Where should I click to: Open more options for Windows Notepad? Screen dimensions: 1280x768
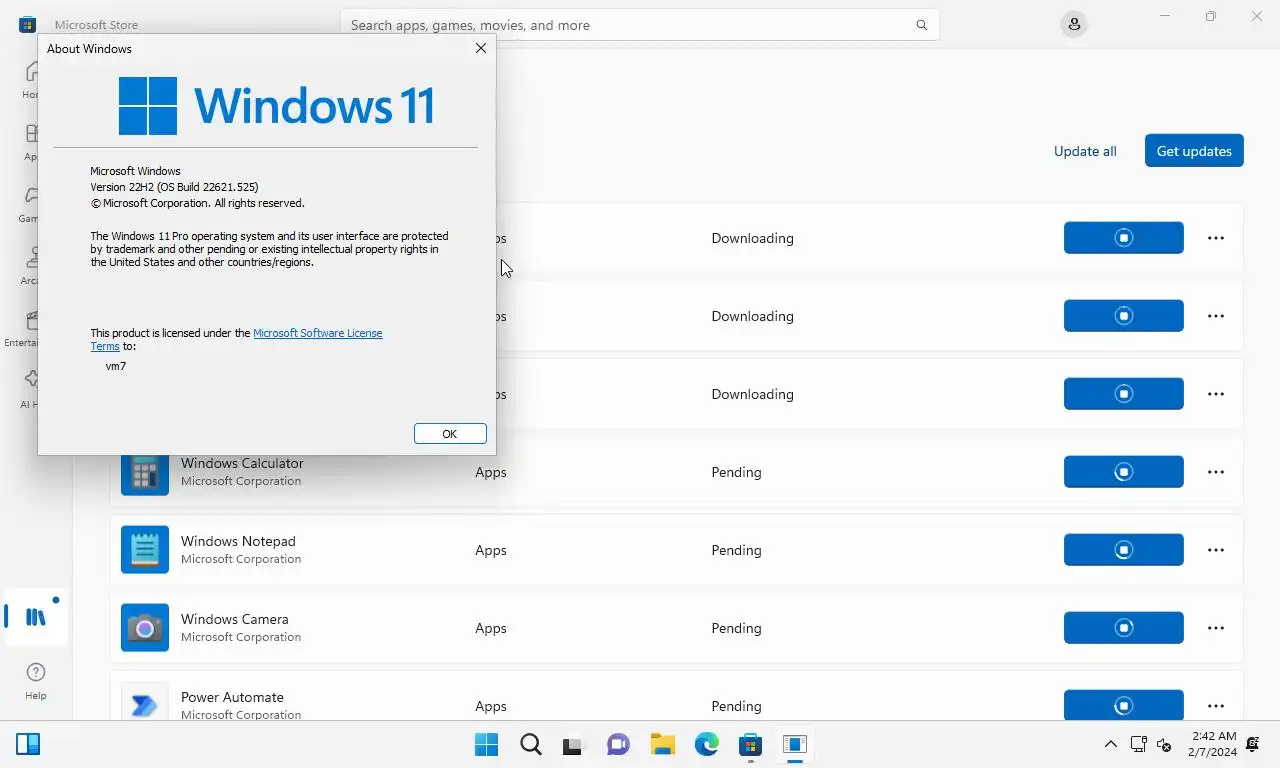click(x=1216, y=550)
